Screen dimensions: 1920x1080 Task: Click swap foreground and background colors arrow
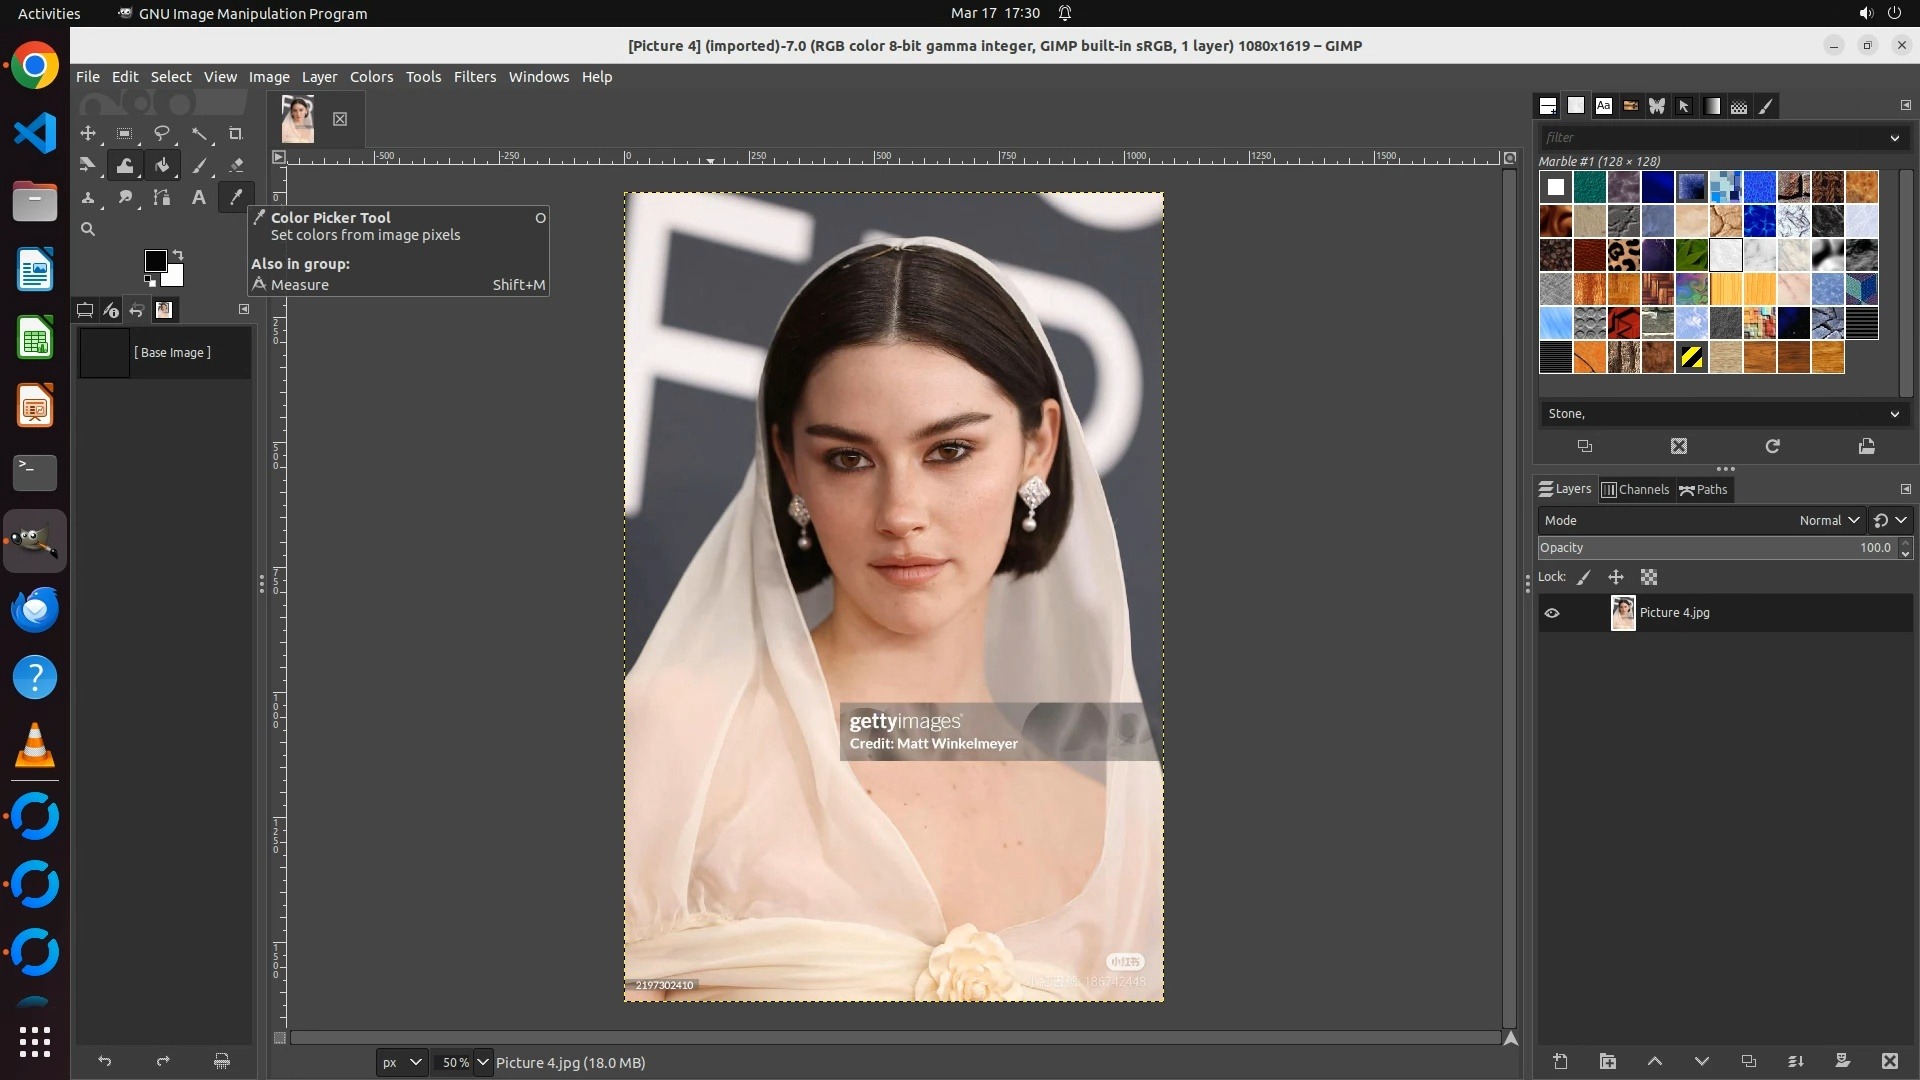tap(178, 254)
